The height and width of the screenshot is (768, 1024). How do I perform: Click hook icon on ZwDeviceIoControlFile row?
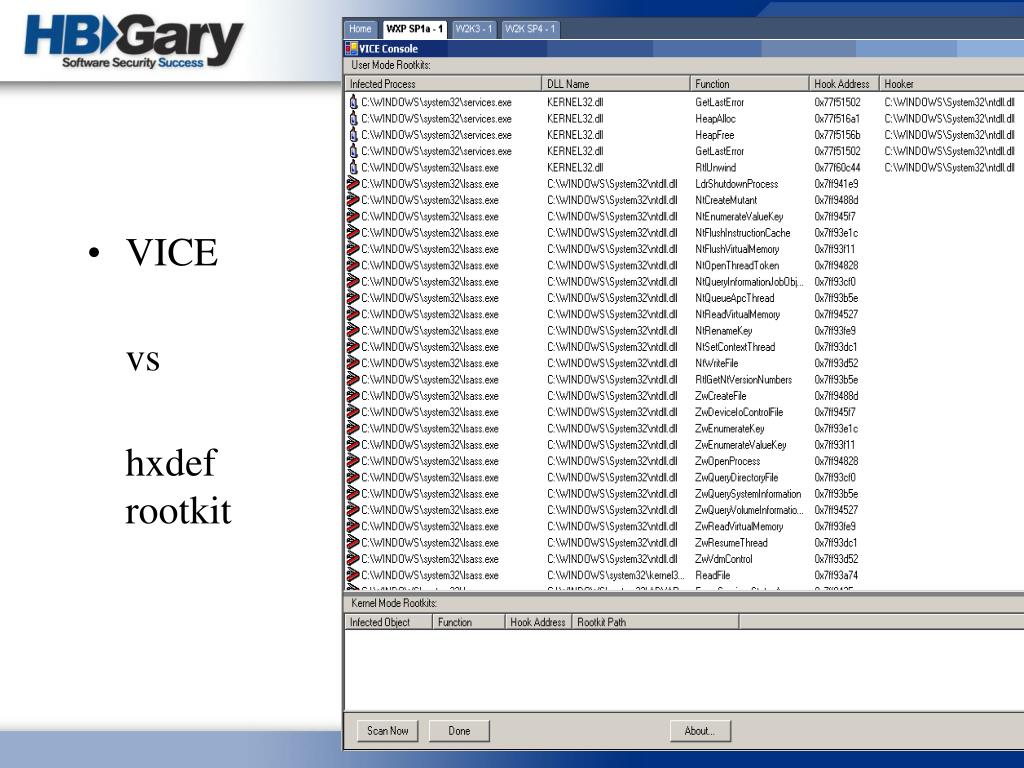(353, 412)
